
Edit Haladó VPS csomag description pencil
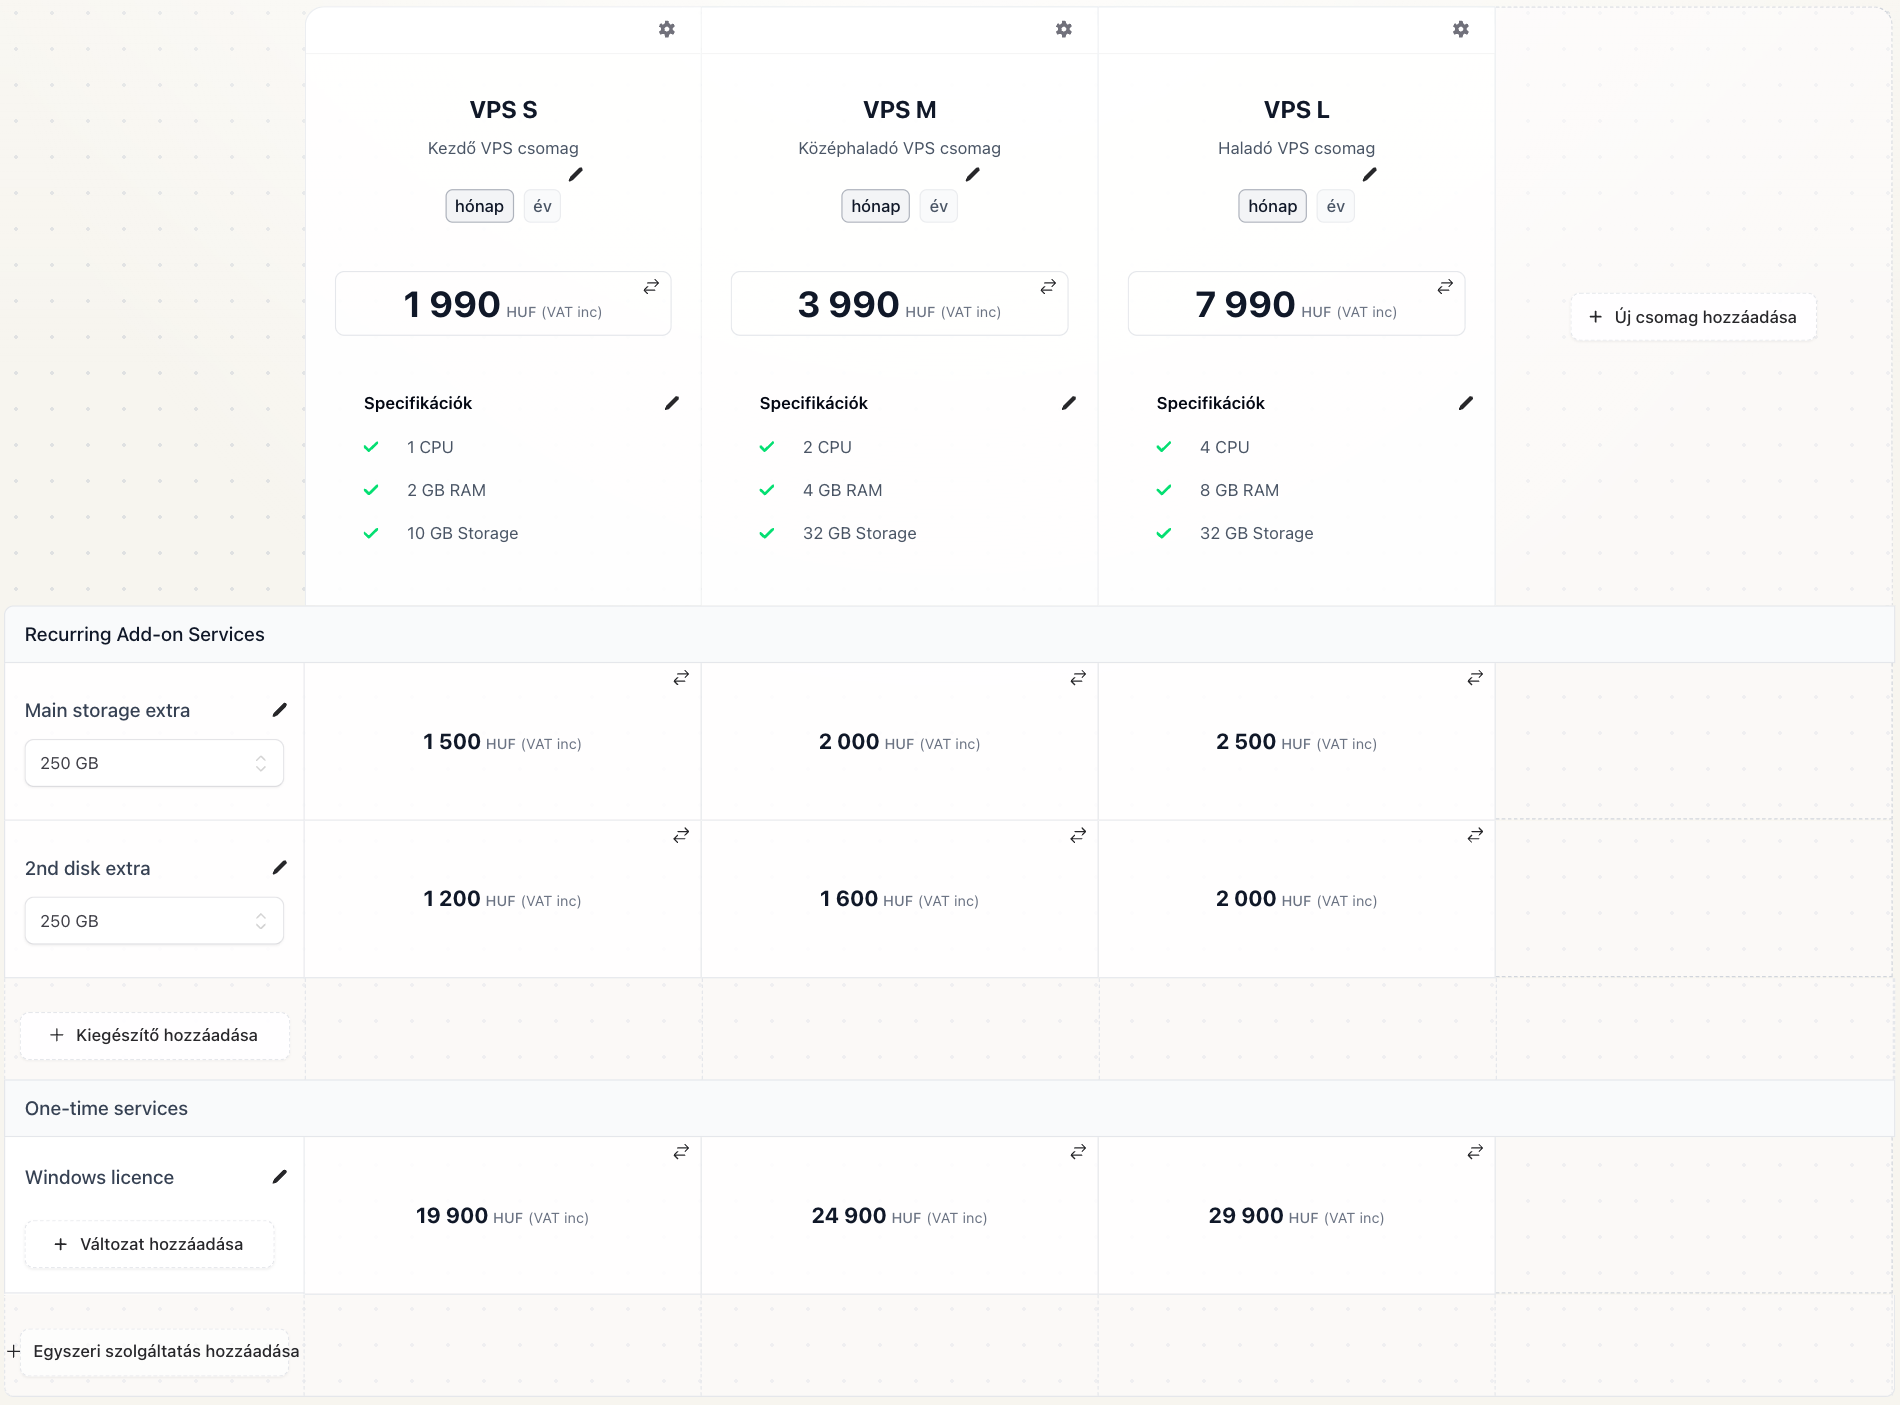(1370, 174)
